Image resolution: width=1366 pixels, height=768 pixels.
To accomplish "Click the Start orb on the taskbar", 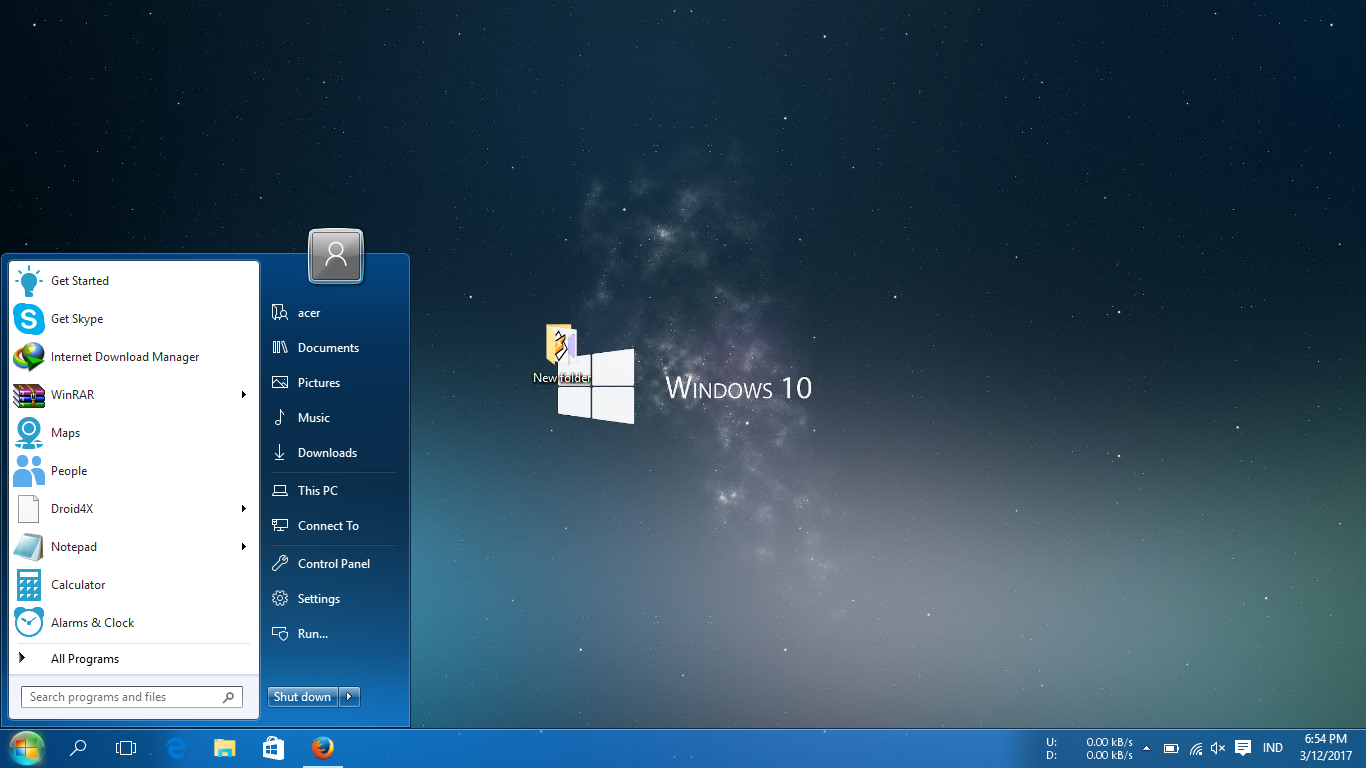I will tap(26, 748).
